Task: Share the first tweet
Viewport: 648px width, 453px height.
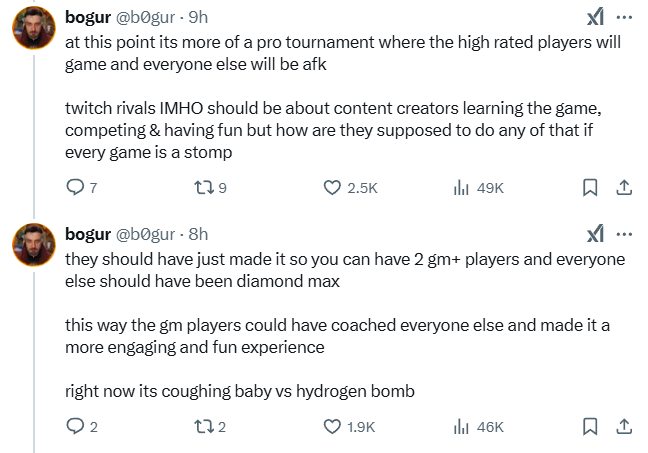Action: click(x=622, y=187)
